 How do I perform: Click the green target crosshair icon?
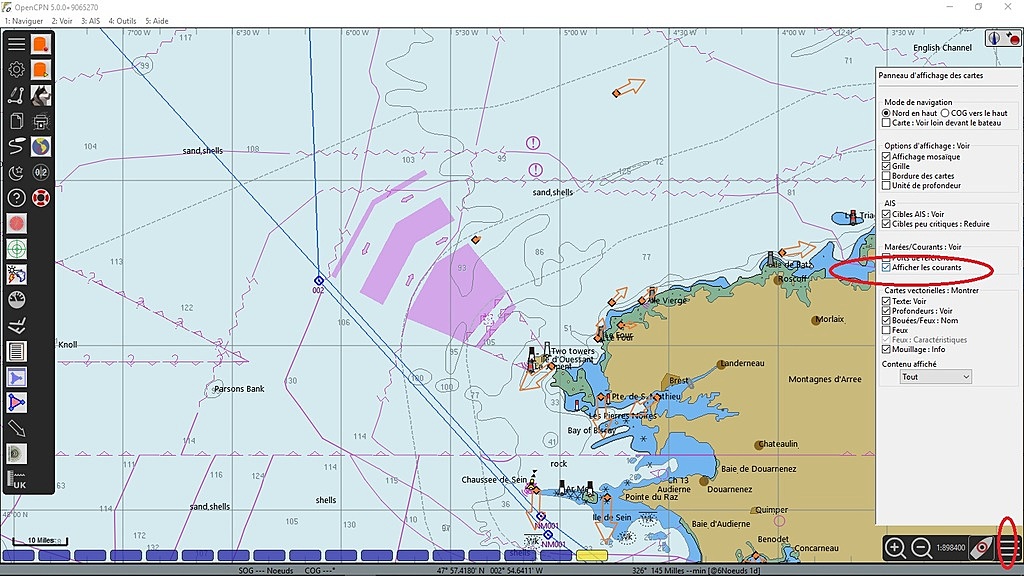tap(16, 249)
